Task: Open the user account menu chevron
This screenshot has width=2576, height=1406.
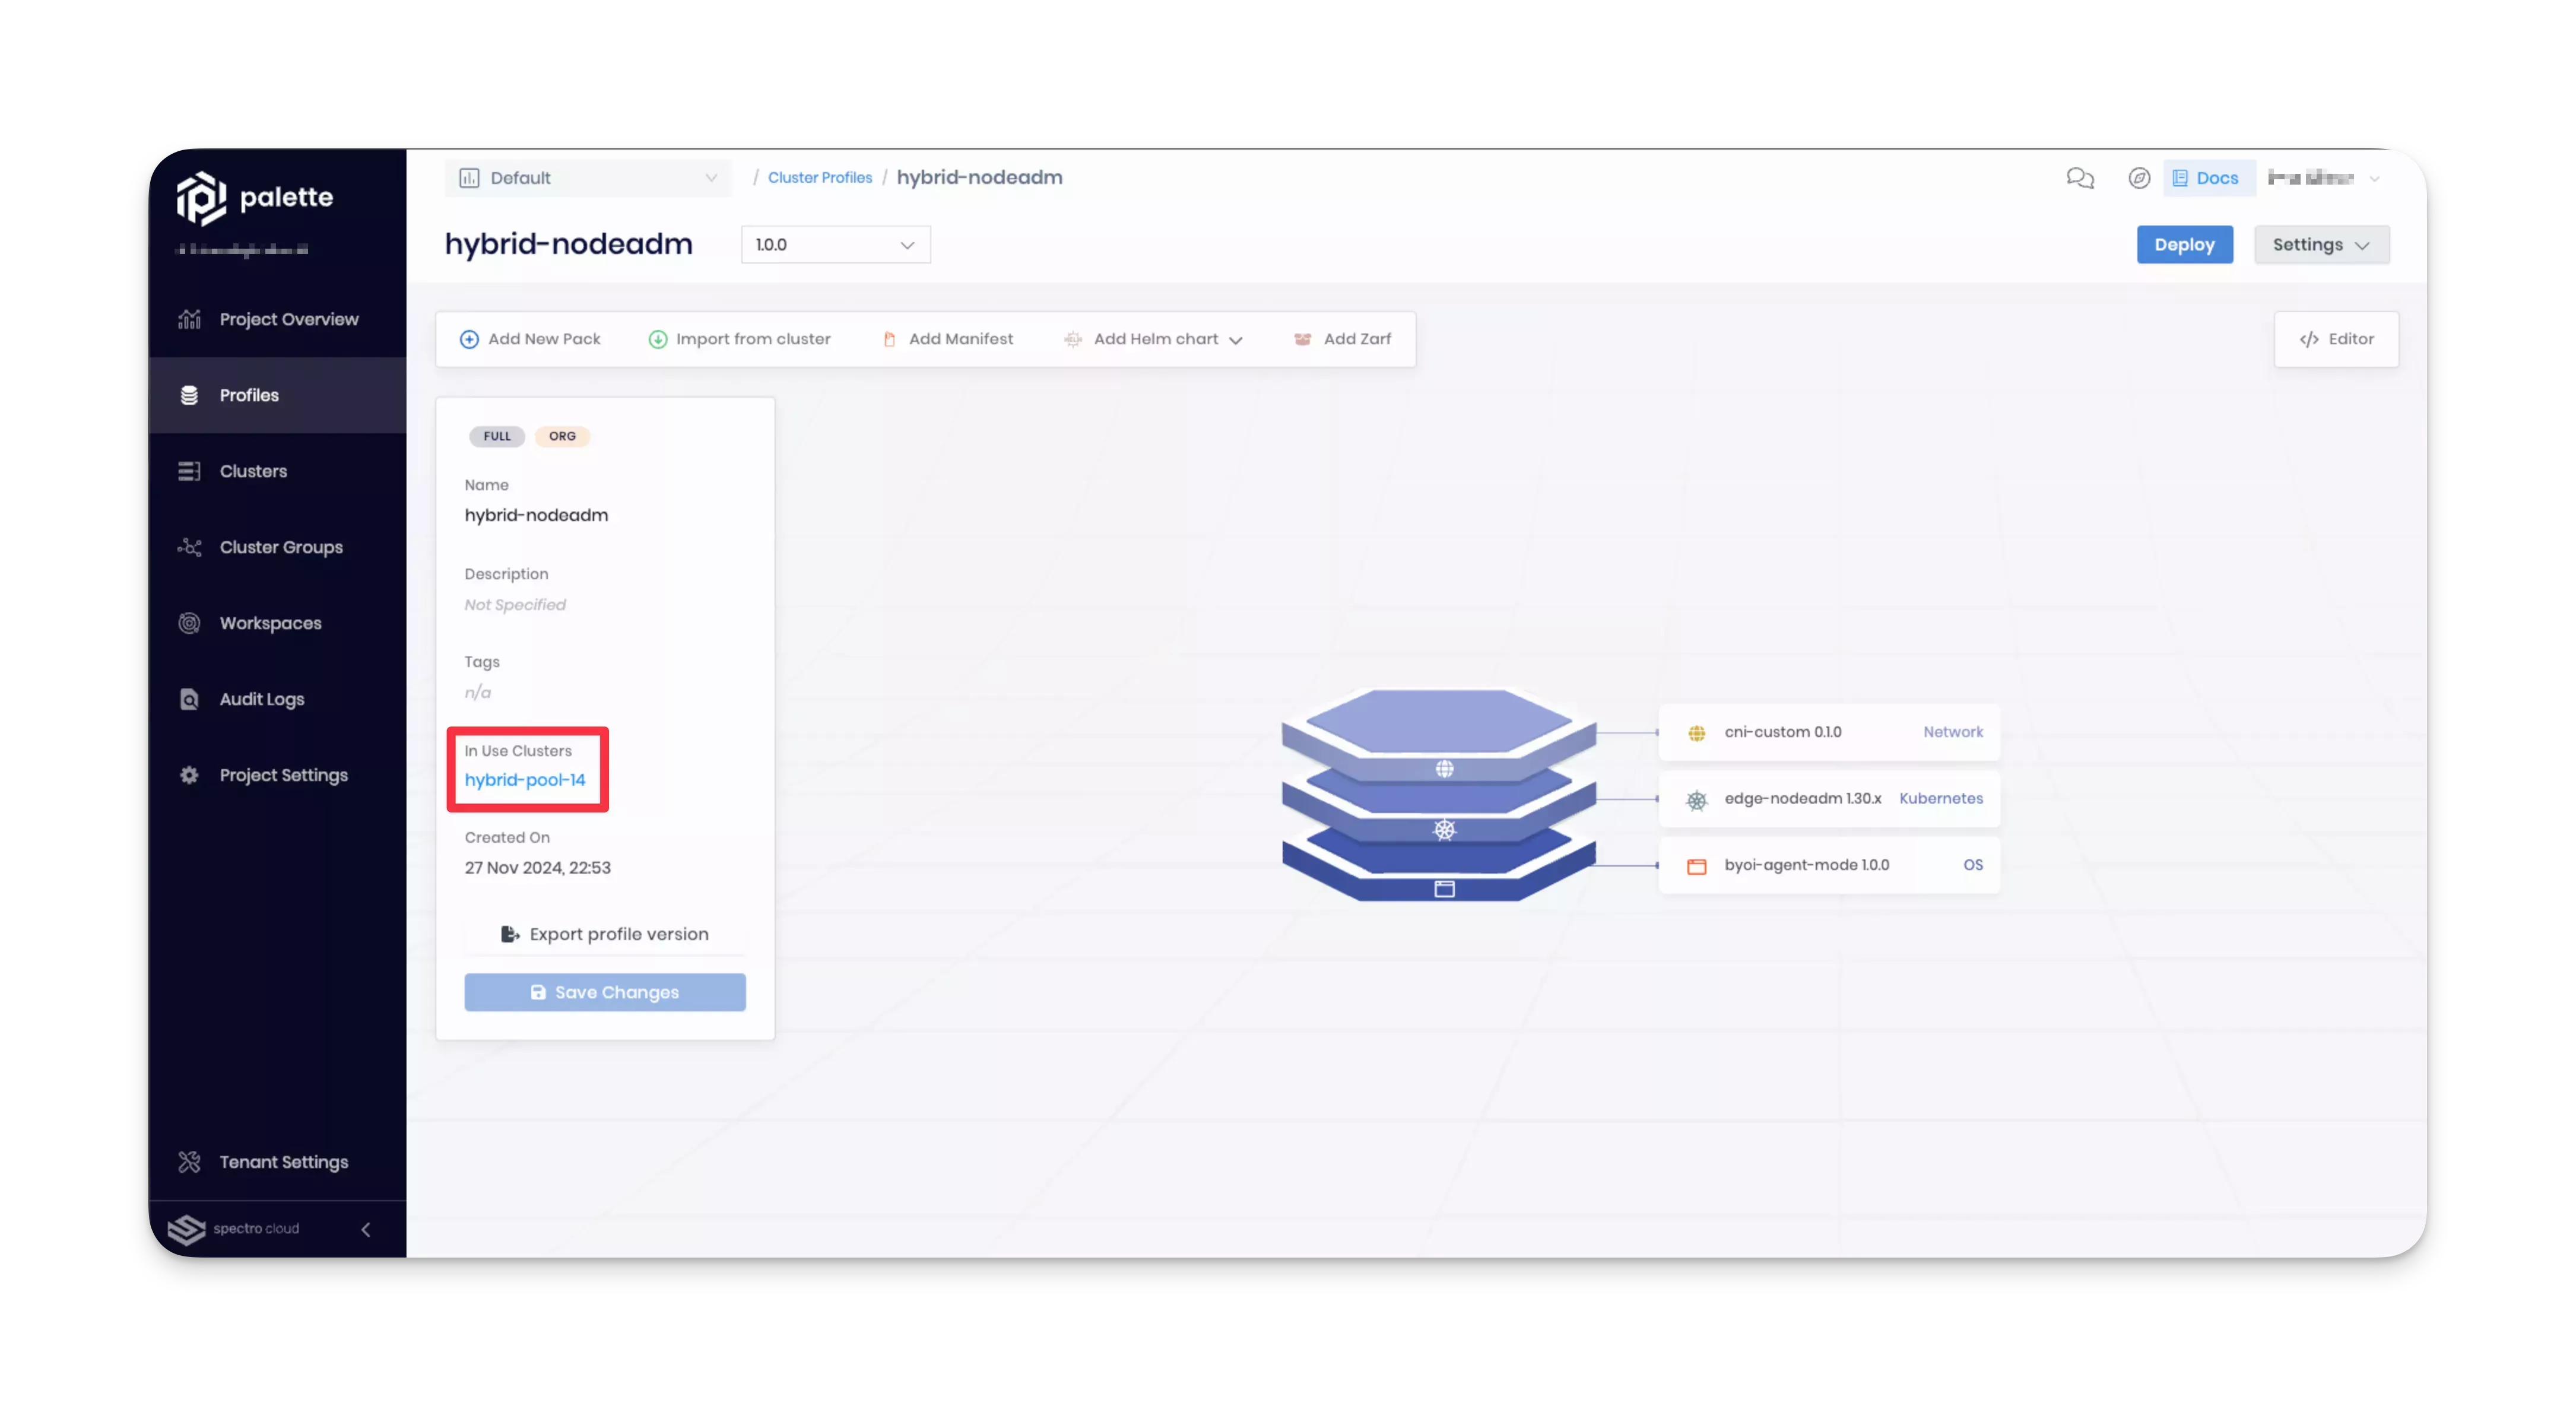Action: (2375, 178)
